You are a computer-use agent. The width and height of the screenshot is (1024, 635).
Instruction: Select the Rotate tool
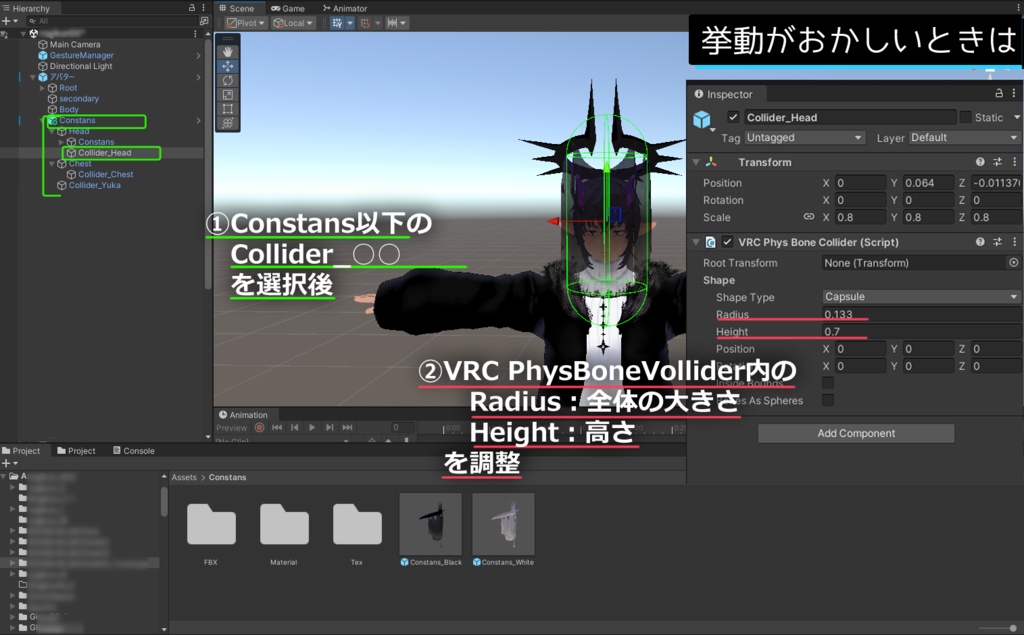tap(228, 80)
